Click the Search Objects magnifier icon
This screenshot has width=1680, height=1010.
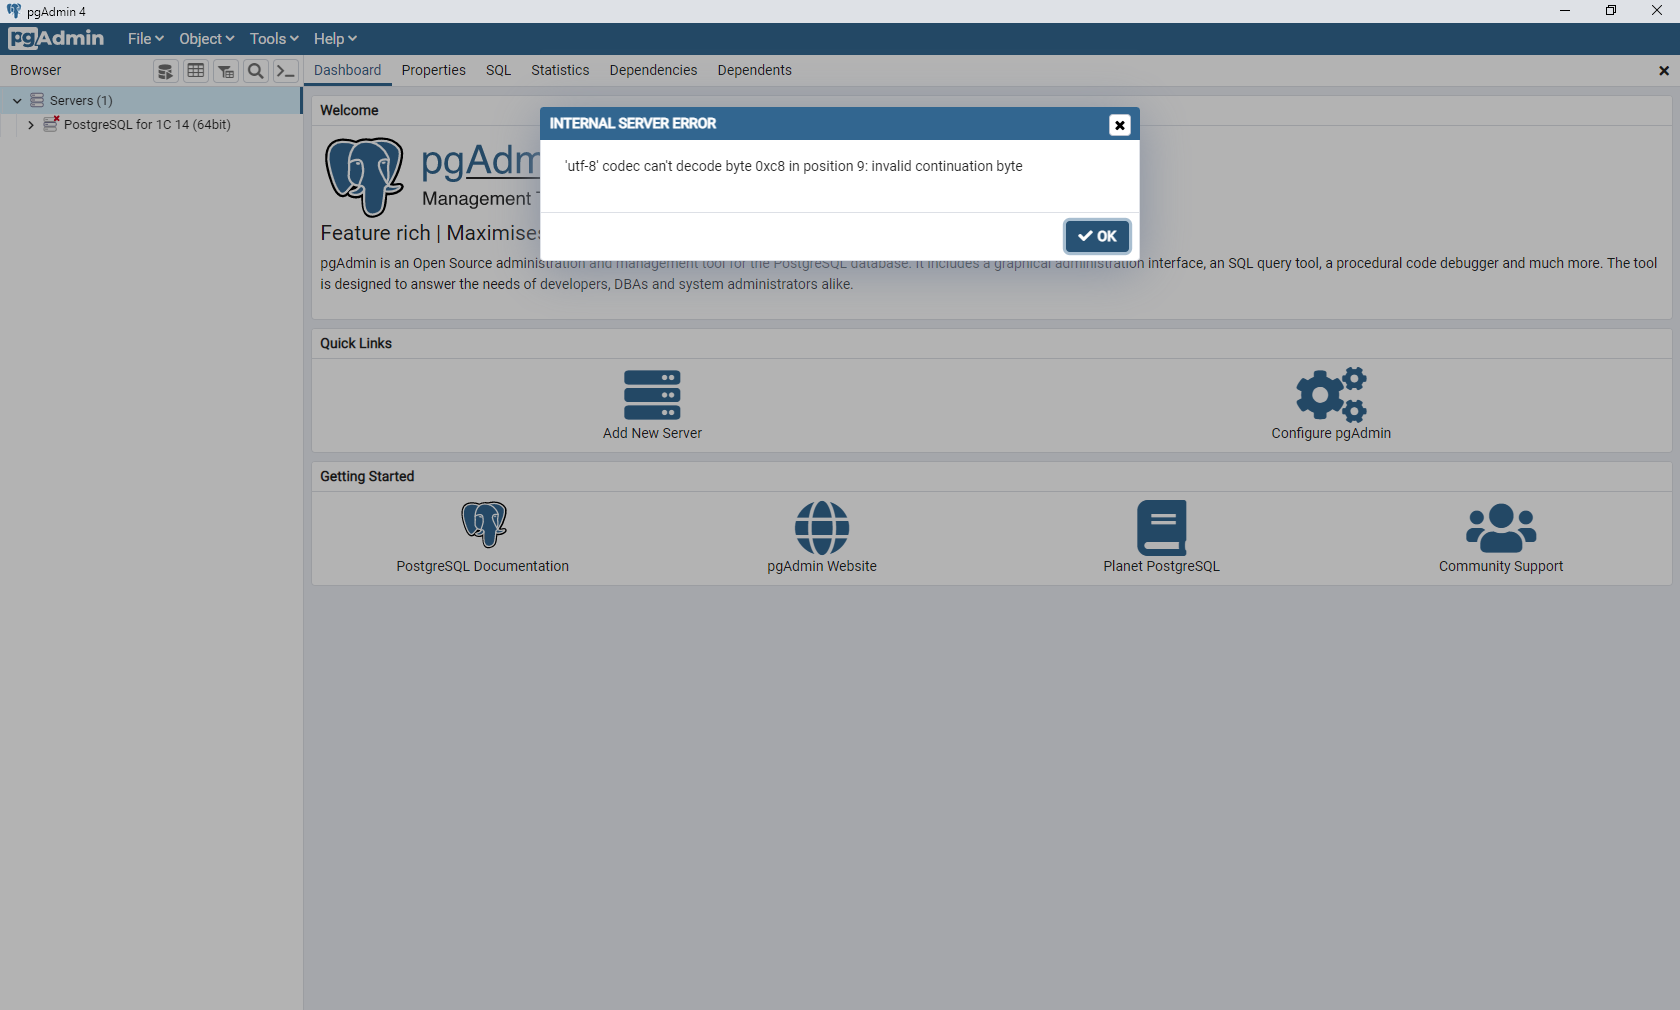click(x=256, y=71)
